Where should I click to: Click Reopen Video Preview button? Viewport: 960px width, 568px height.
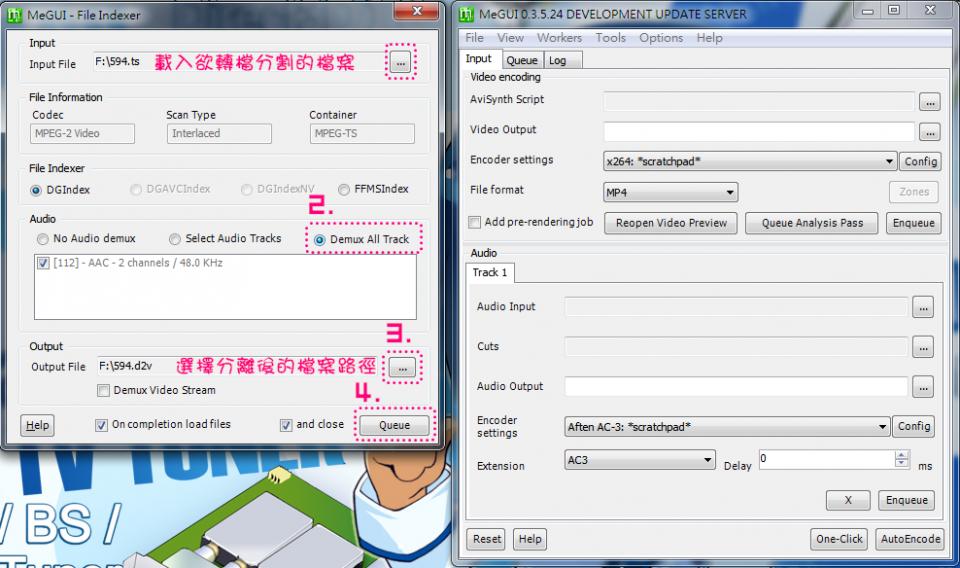click(x=671, y=223)
